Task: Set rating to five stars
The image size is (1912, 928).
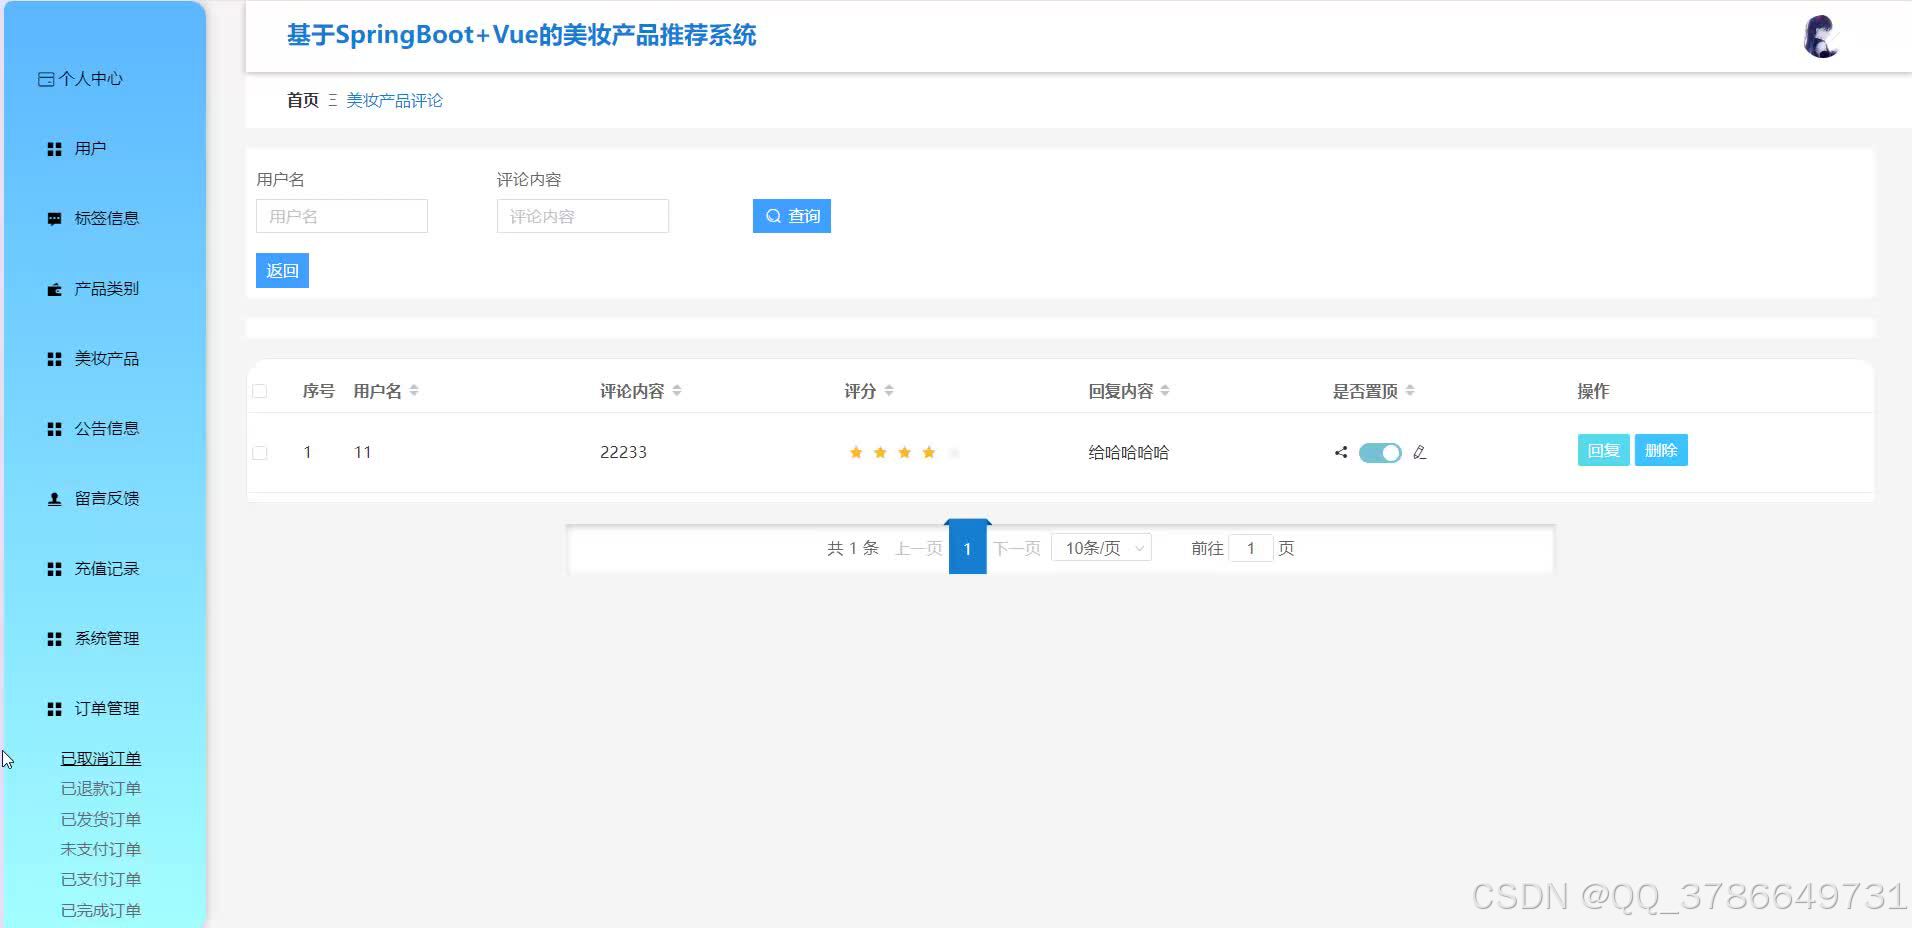Action: [954, 452]
